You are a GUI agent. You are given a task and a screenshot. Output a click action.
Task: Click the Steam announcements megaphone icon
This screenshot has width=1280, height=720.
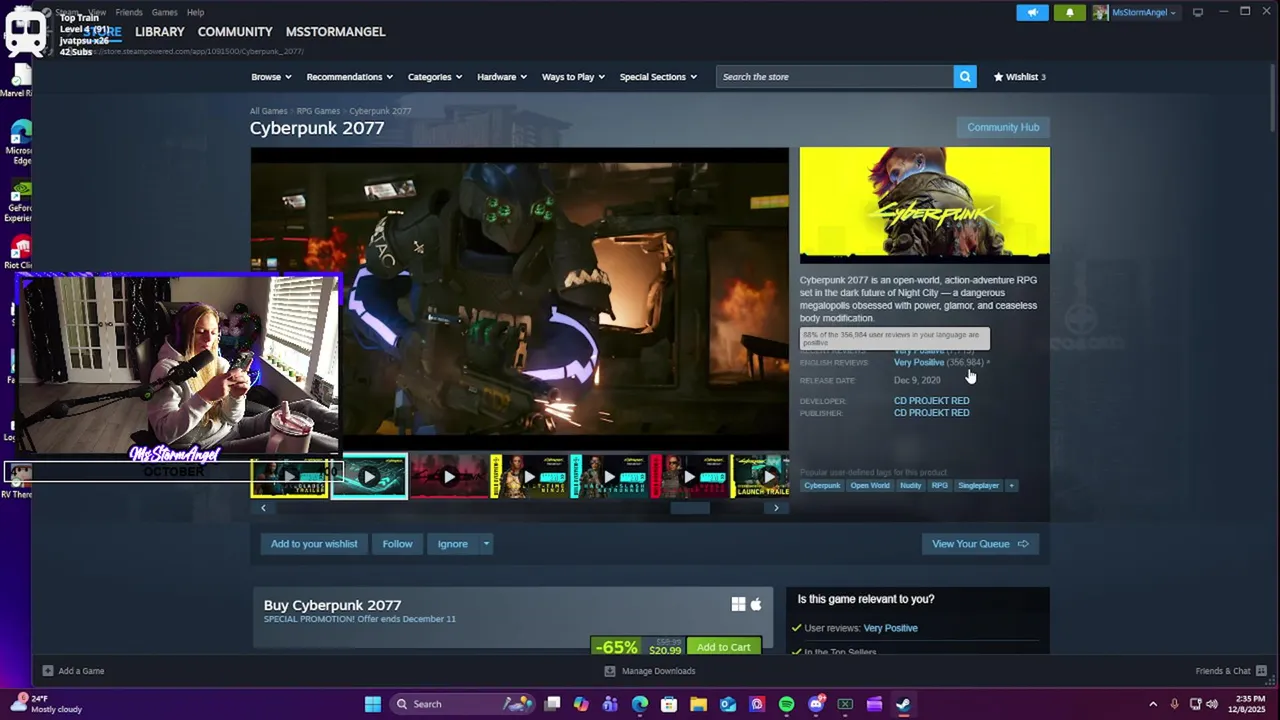pos(1032,12)
